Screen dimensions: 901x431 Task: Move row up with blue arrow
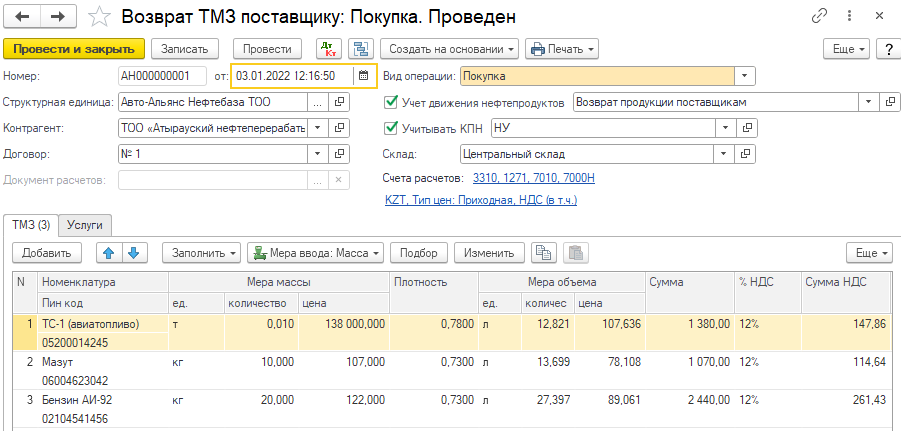tap(110, 253)
